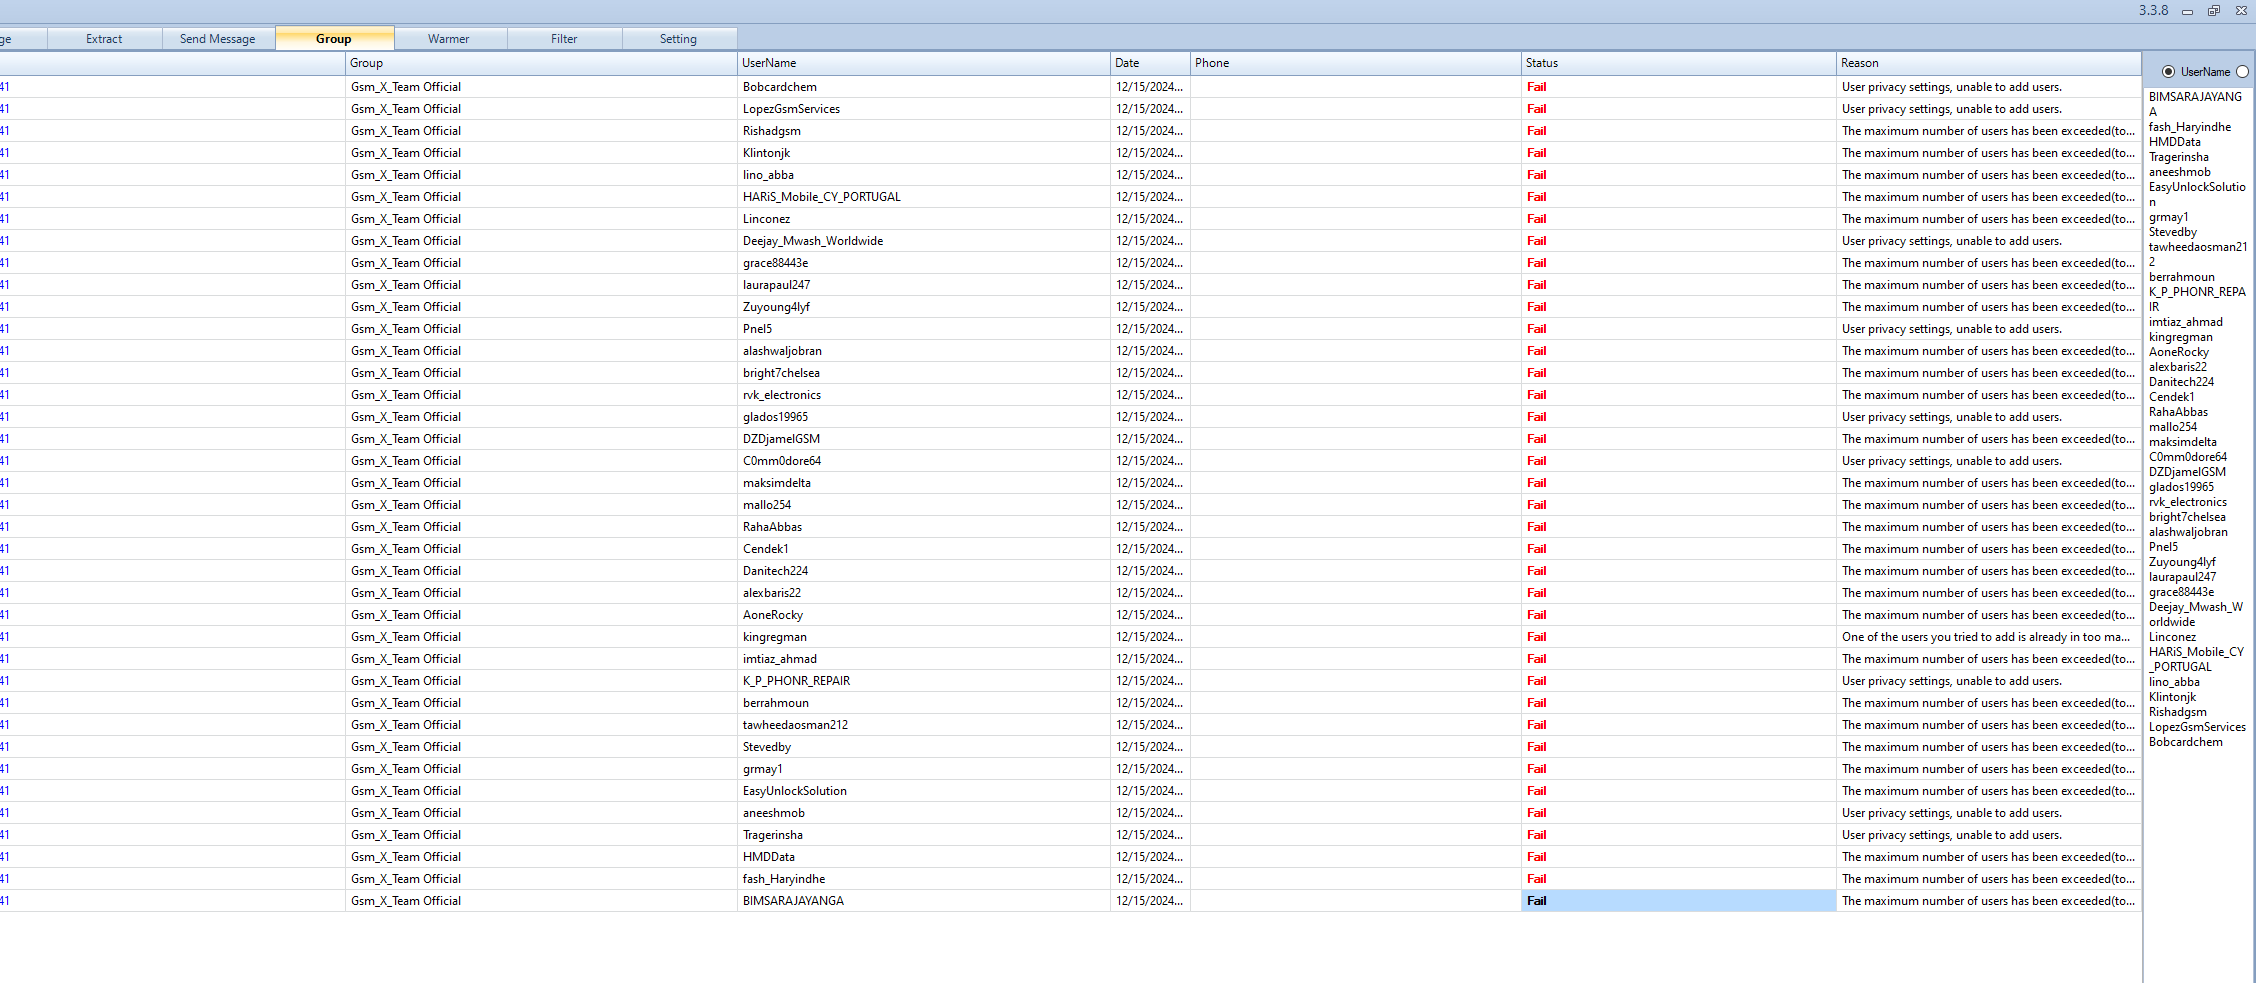
Task: Sort by the Reason column header
Action: [x=1989, y=63]
